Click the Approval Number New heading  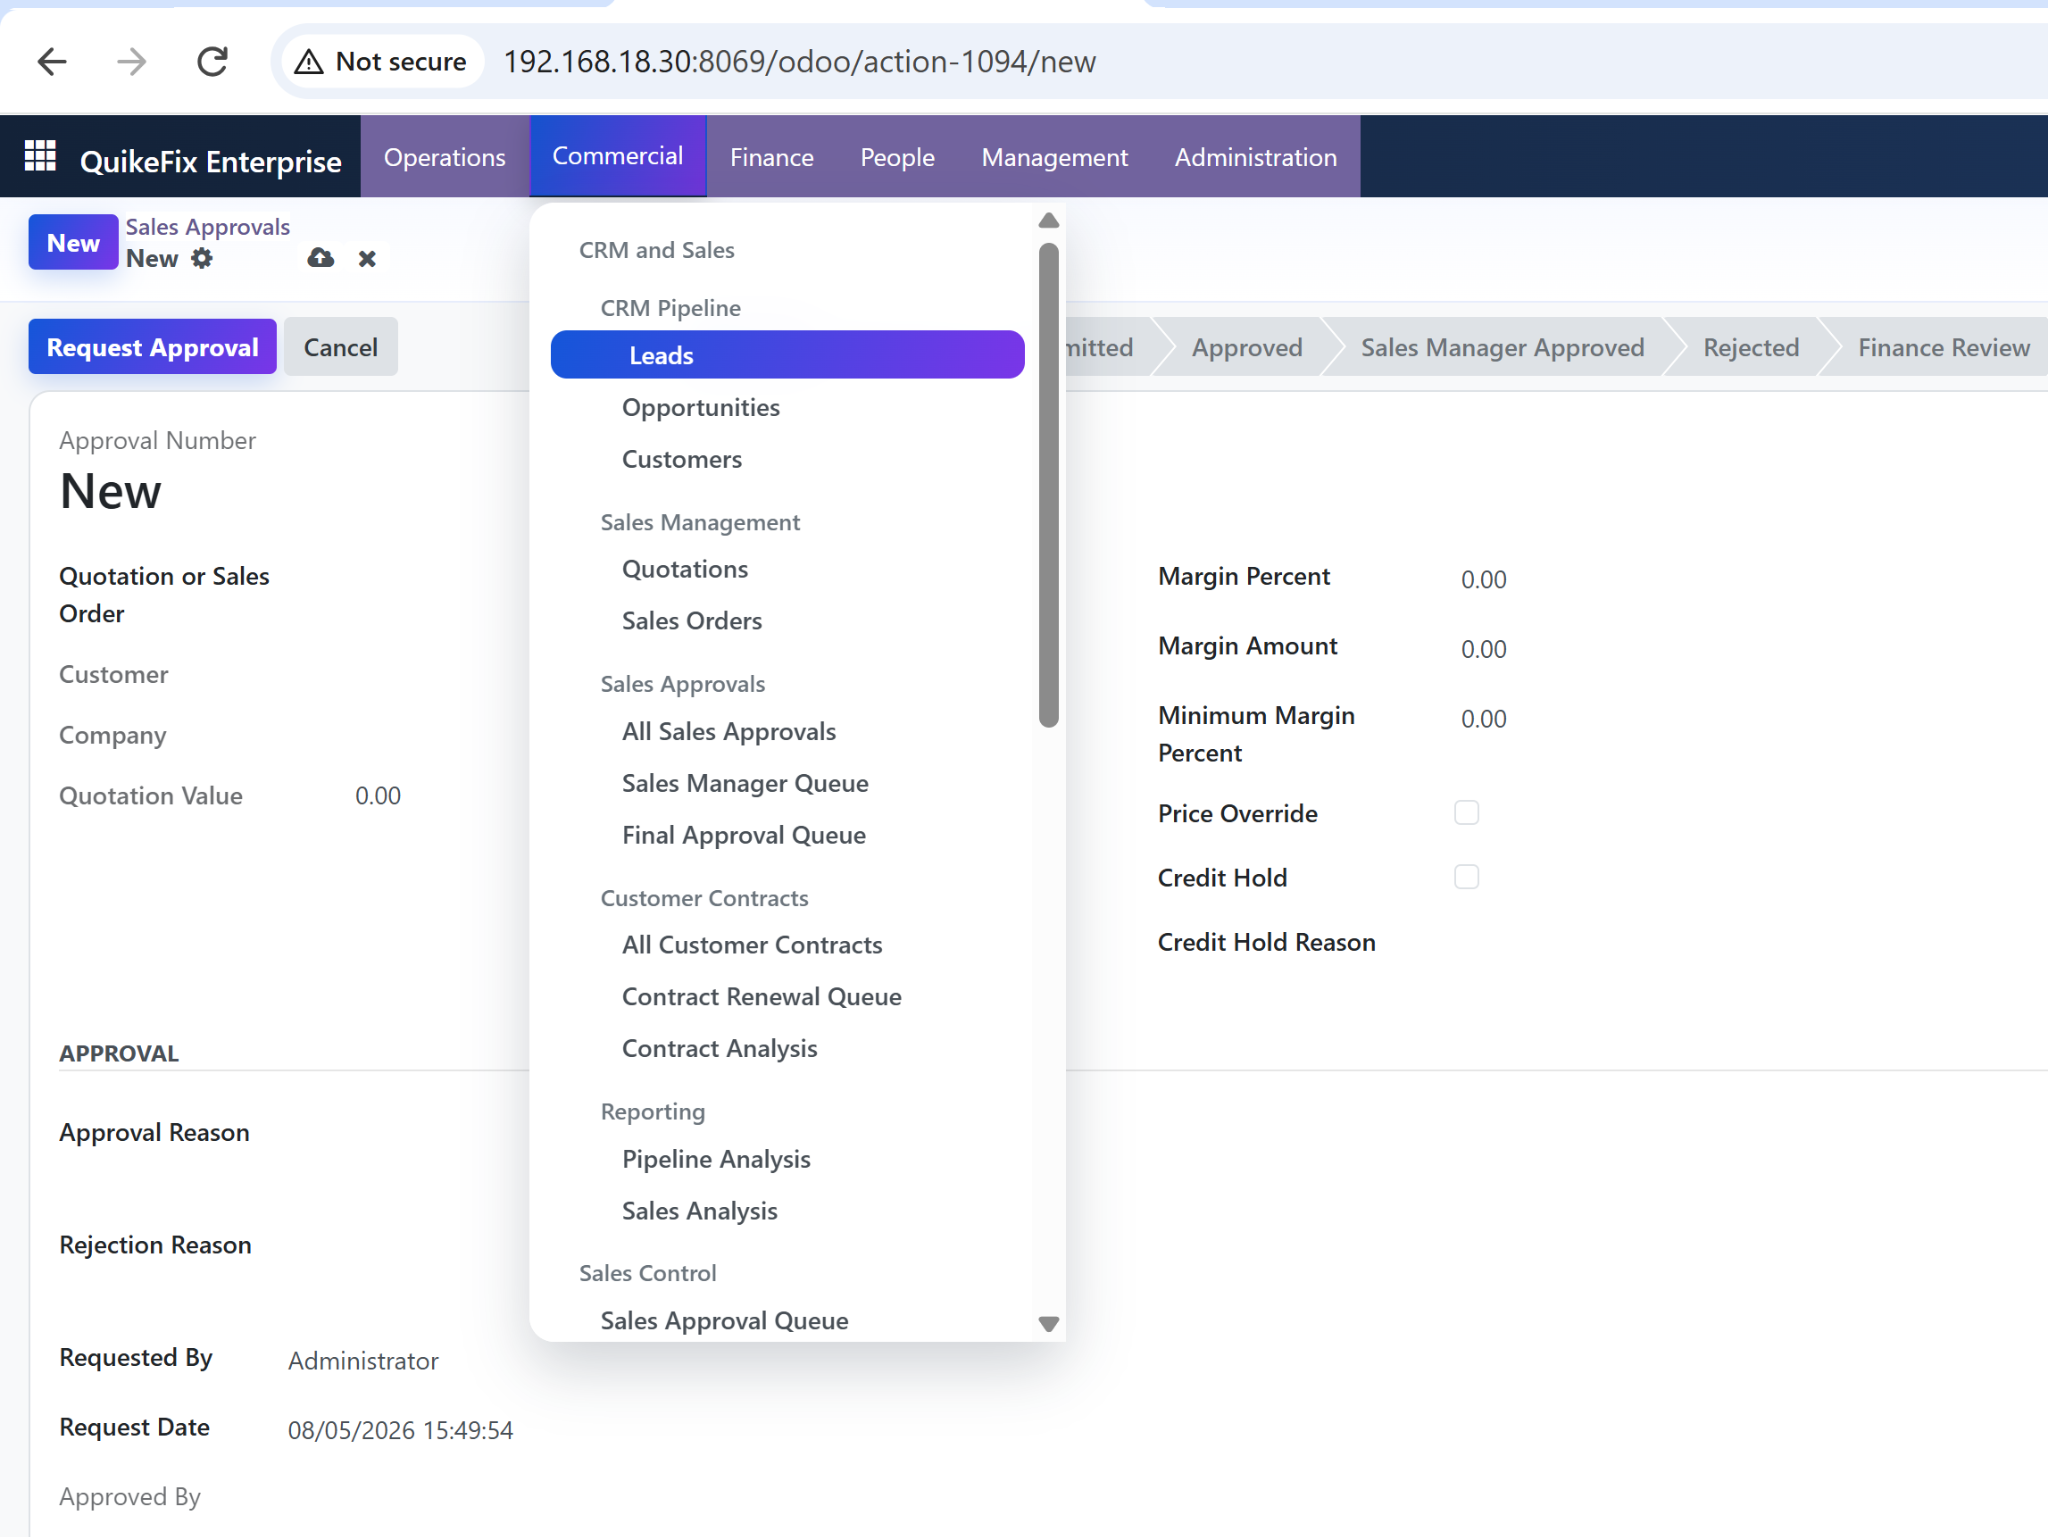[110, 491]
